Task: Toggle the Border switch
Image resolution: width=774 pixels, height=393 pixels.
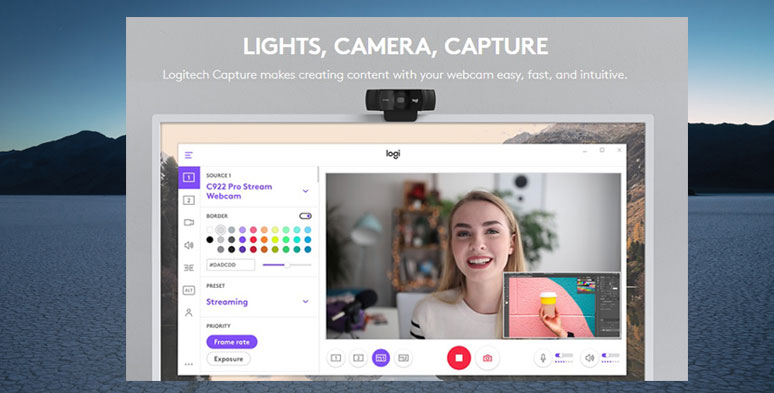Action: pyautogui.click(x=306, y=216)
